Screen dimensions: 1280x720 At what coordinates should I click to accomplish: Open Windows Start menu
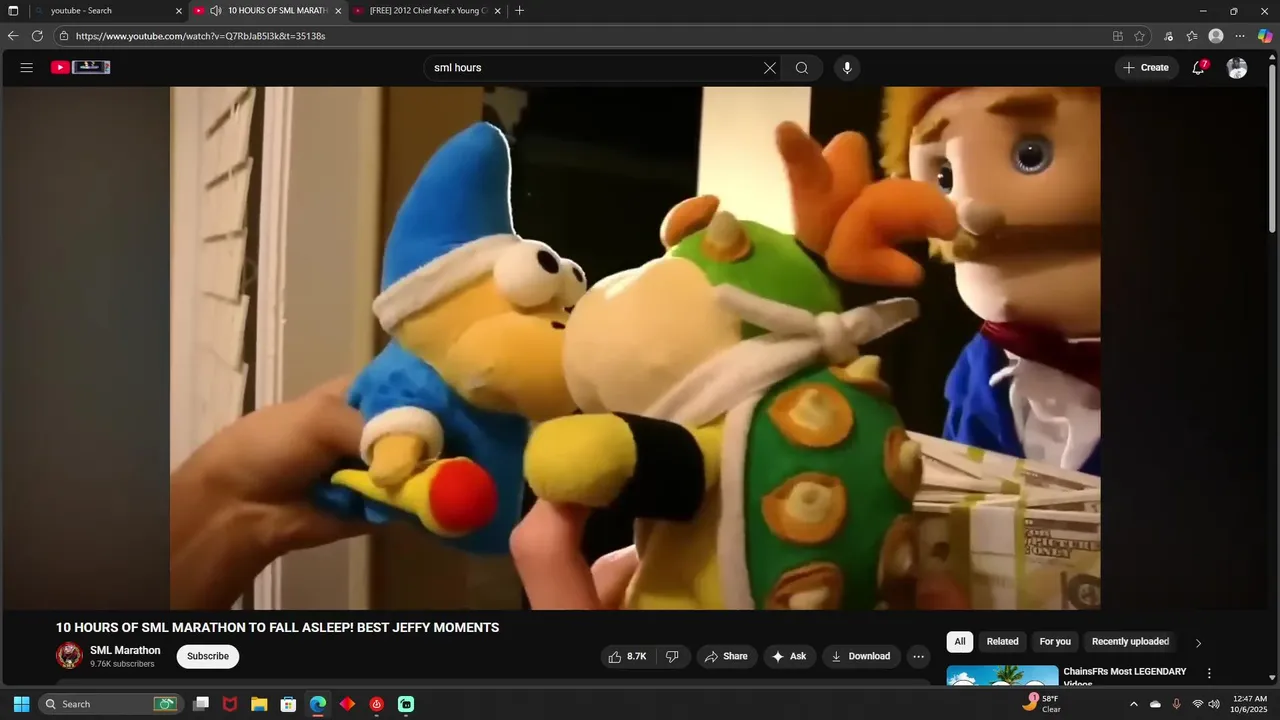point(21,704)
